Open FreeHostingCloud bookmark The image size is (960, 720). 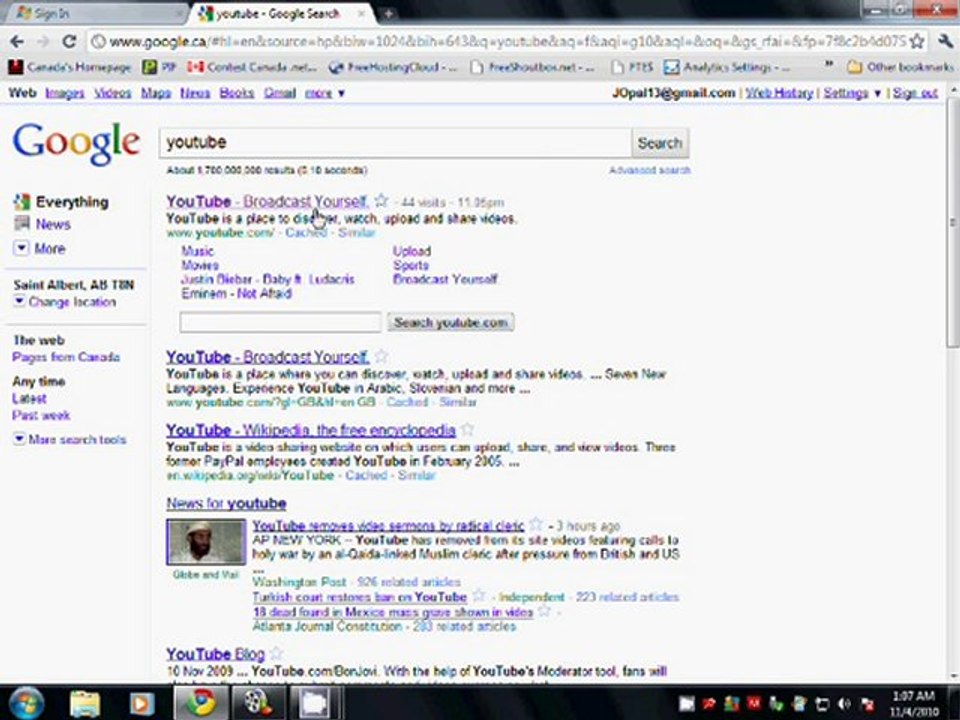pos(392,67)
